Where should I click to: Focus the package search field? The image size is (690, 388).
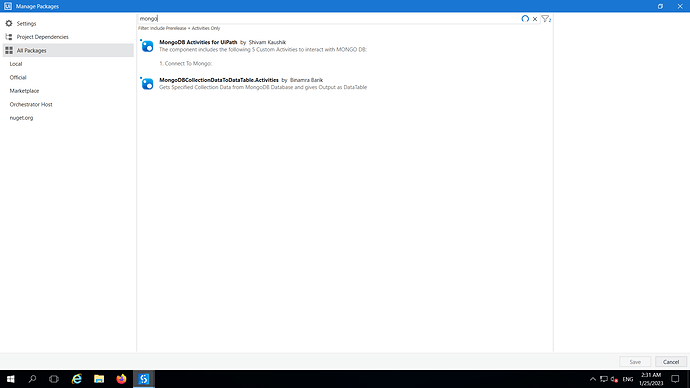(328, 18)
